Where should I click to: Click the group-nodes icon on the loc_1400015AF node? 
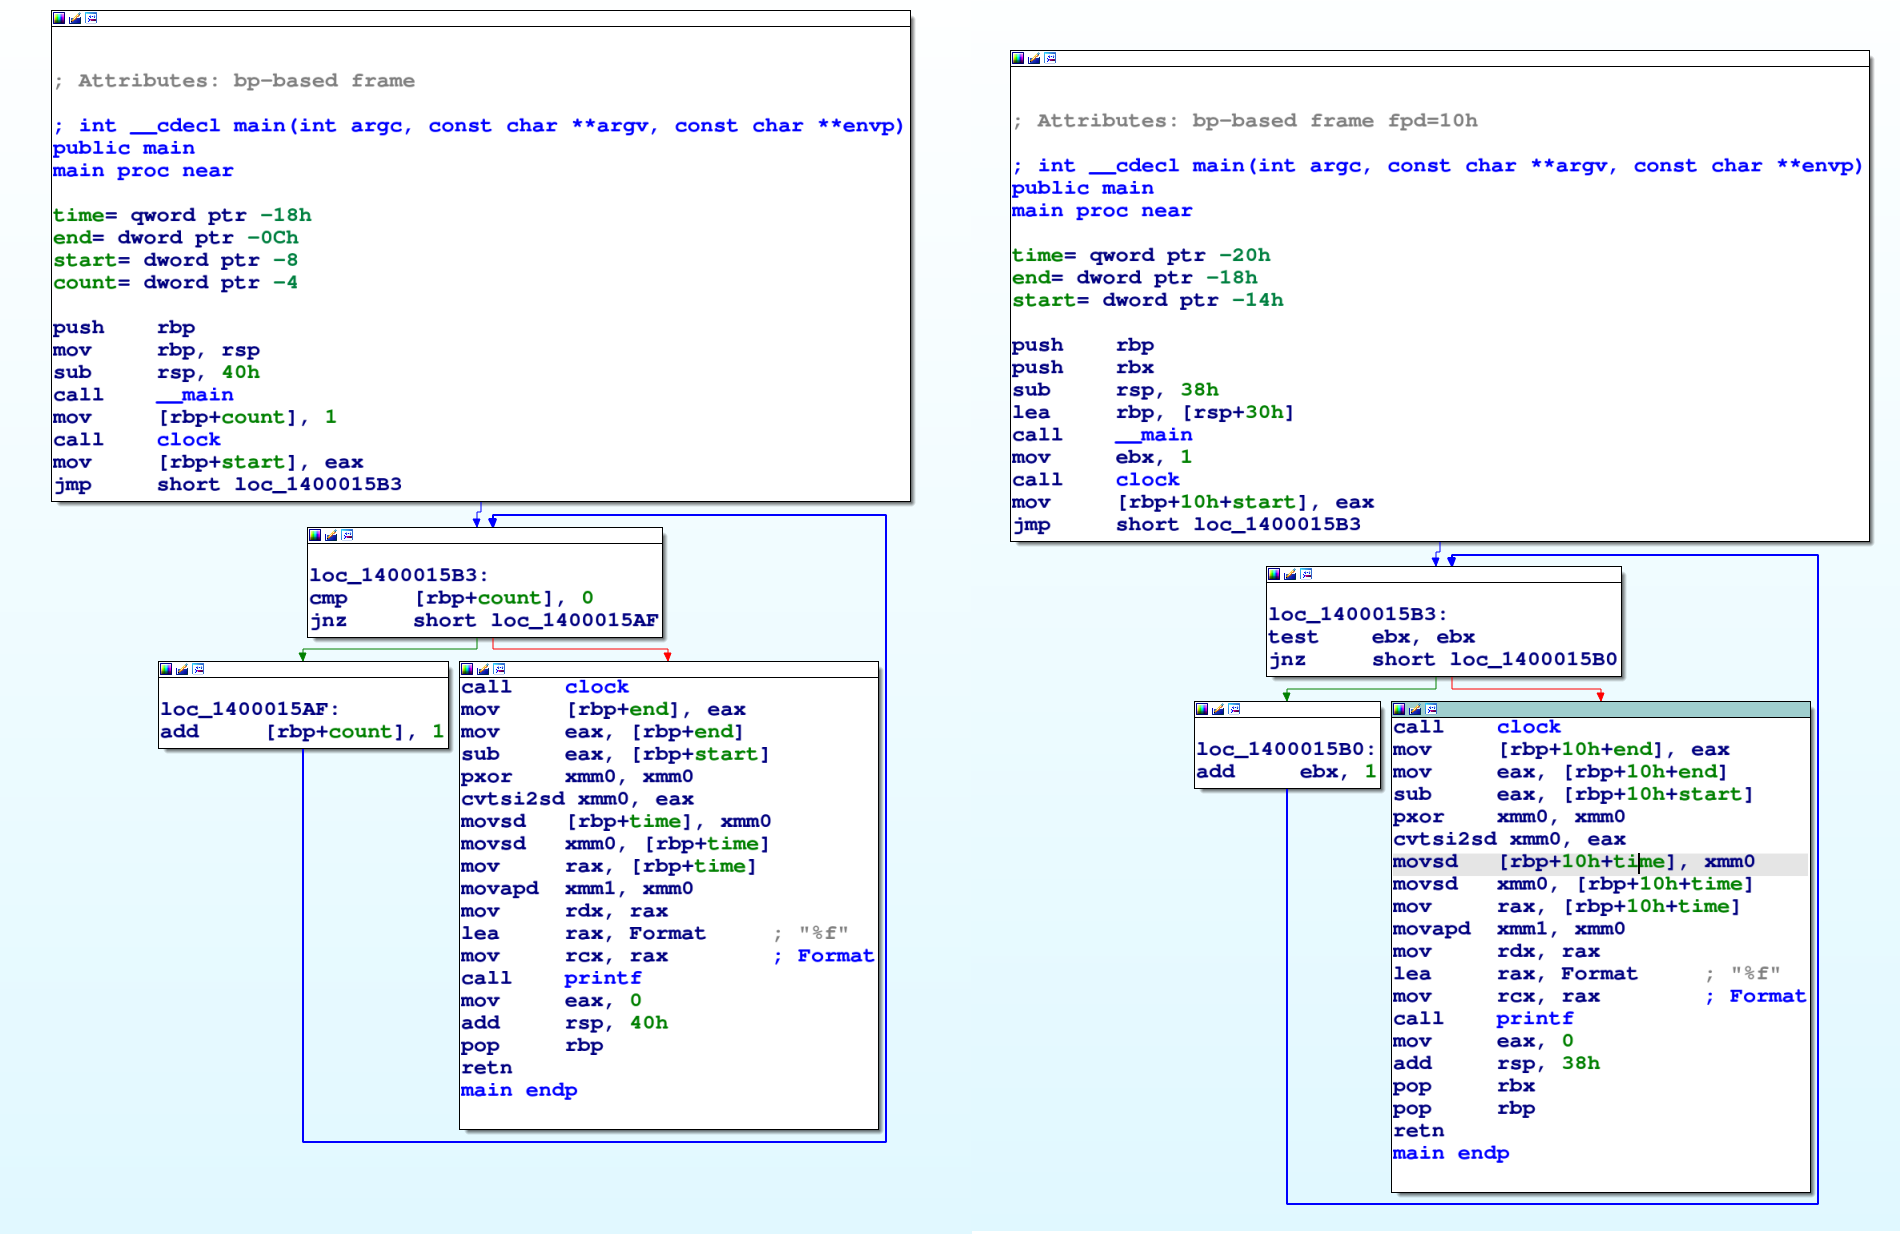198,669
